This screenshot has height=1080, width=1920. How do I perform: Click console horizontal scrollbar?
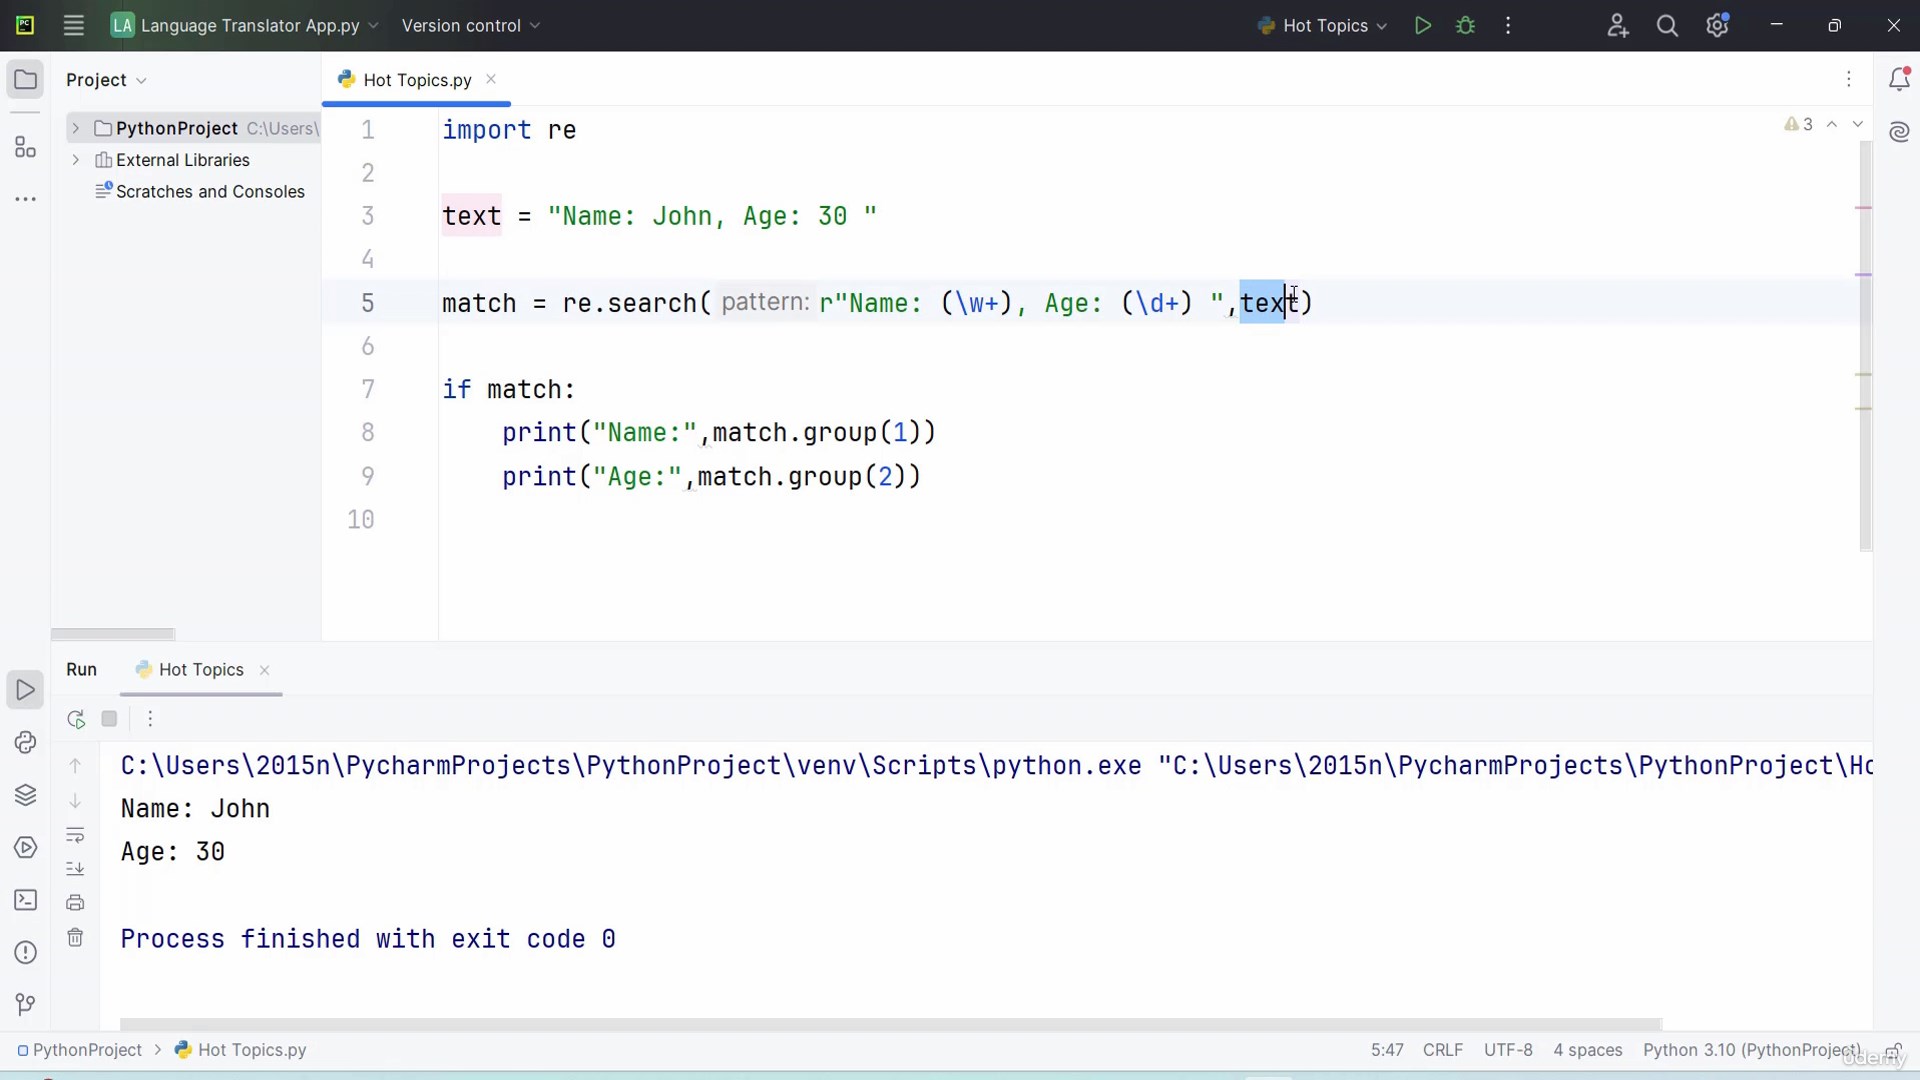(x=891, y=1024)
